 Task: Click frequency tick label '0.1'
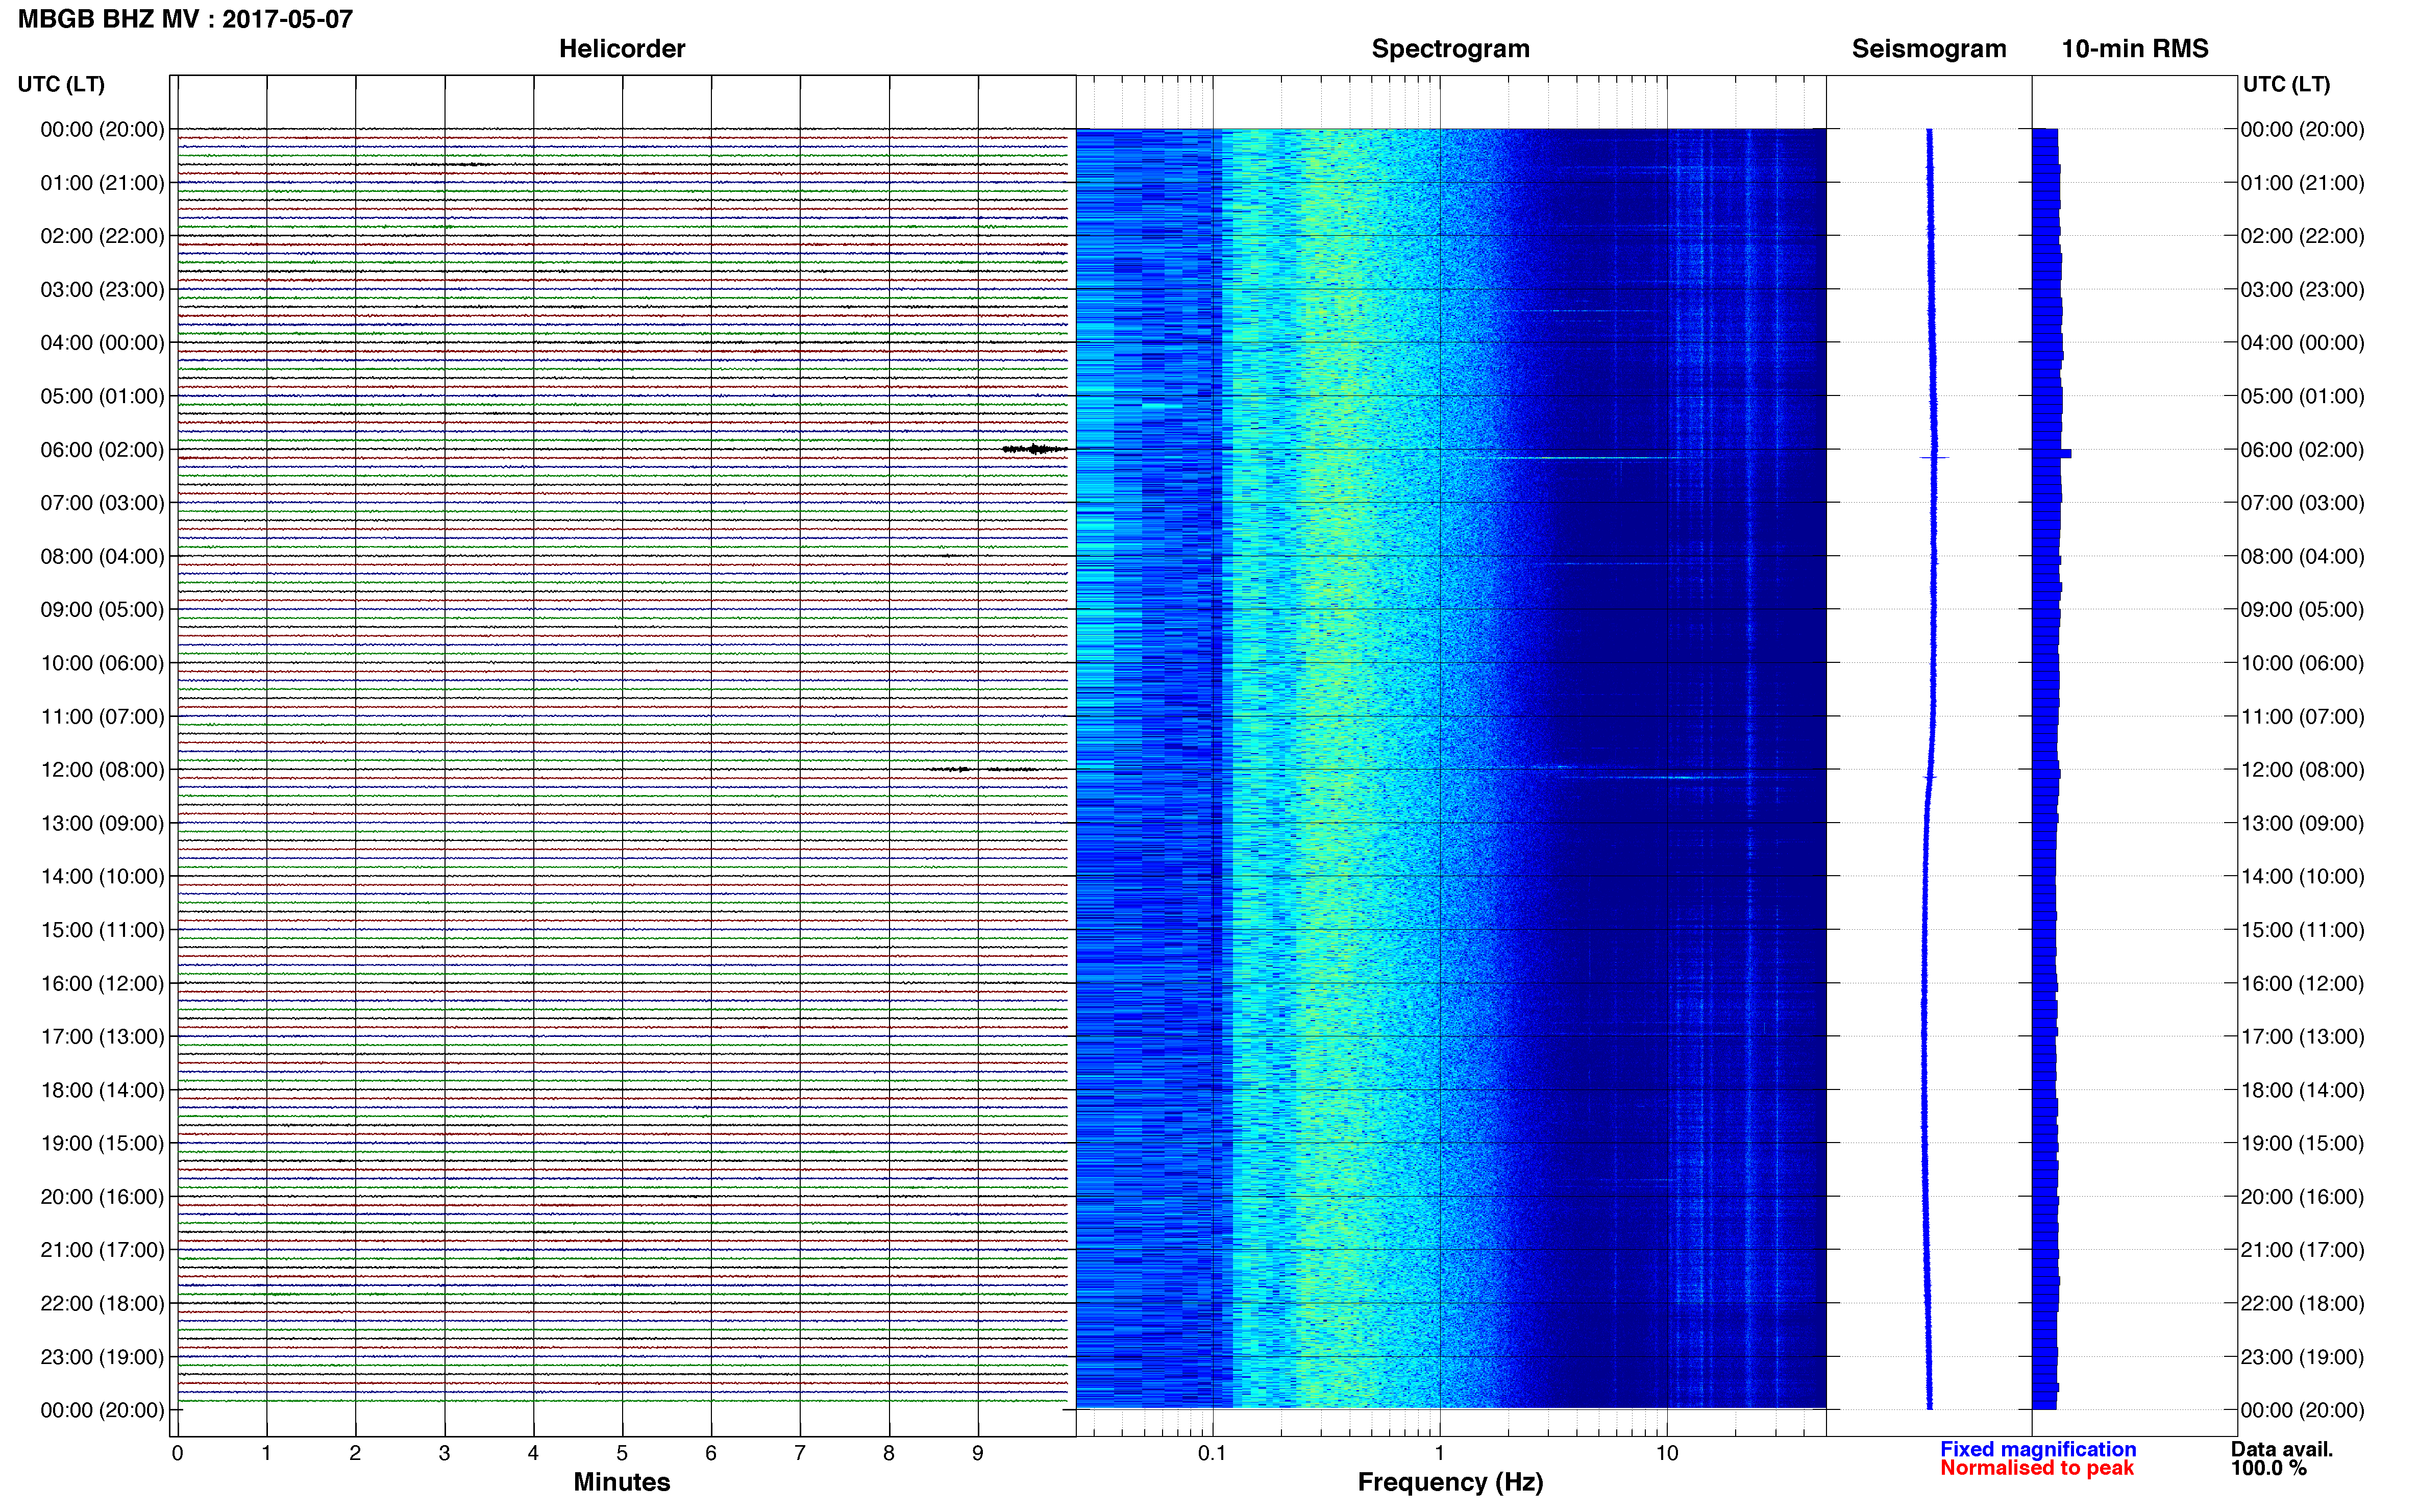pos(1212,1453)
